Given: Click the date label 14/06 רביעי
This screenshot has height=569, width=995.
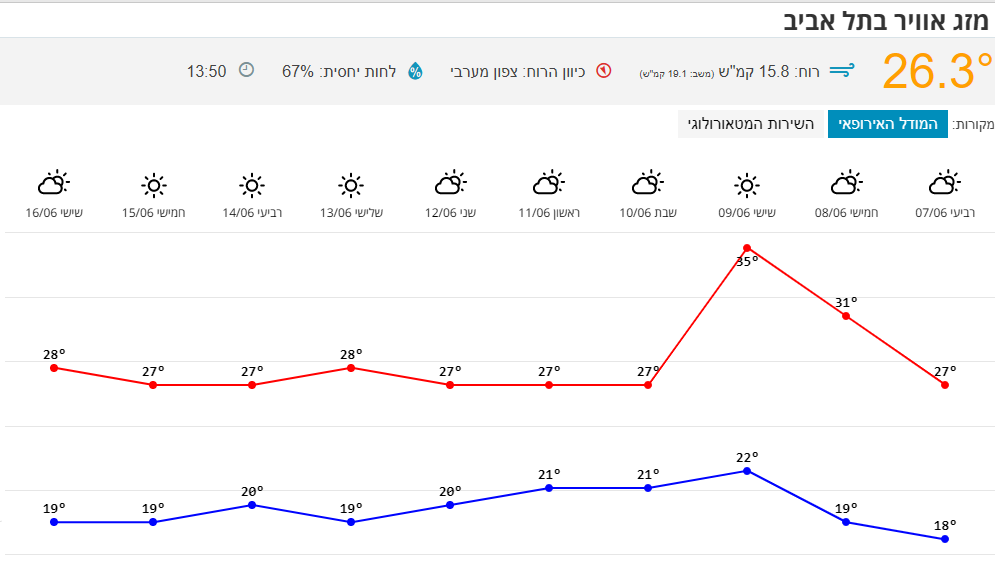Looking at the screenshot, I should [252, 213].
